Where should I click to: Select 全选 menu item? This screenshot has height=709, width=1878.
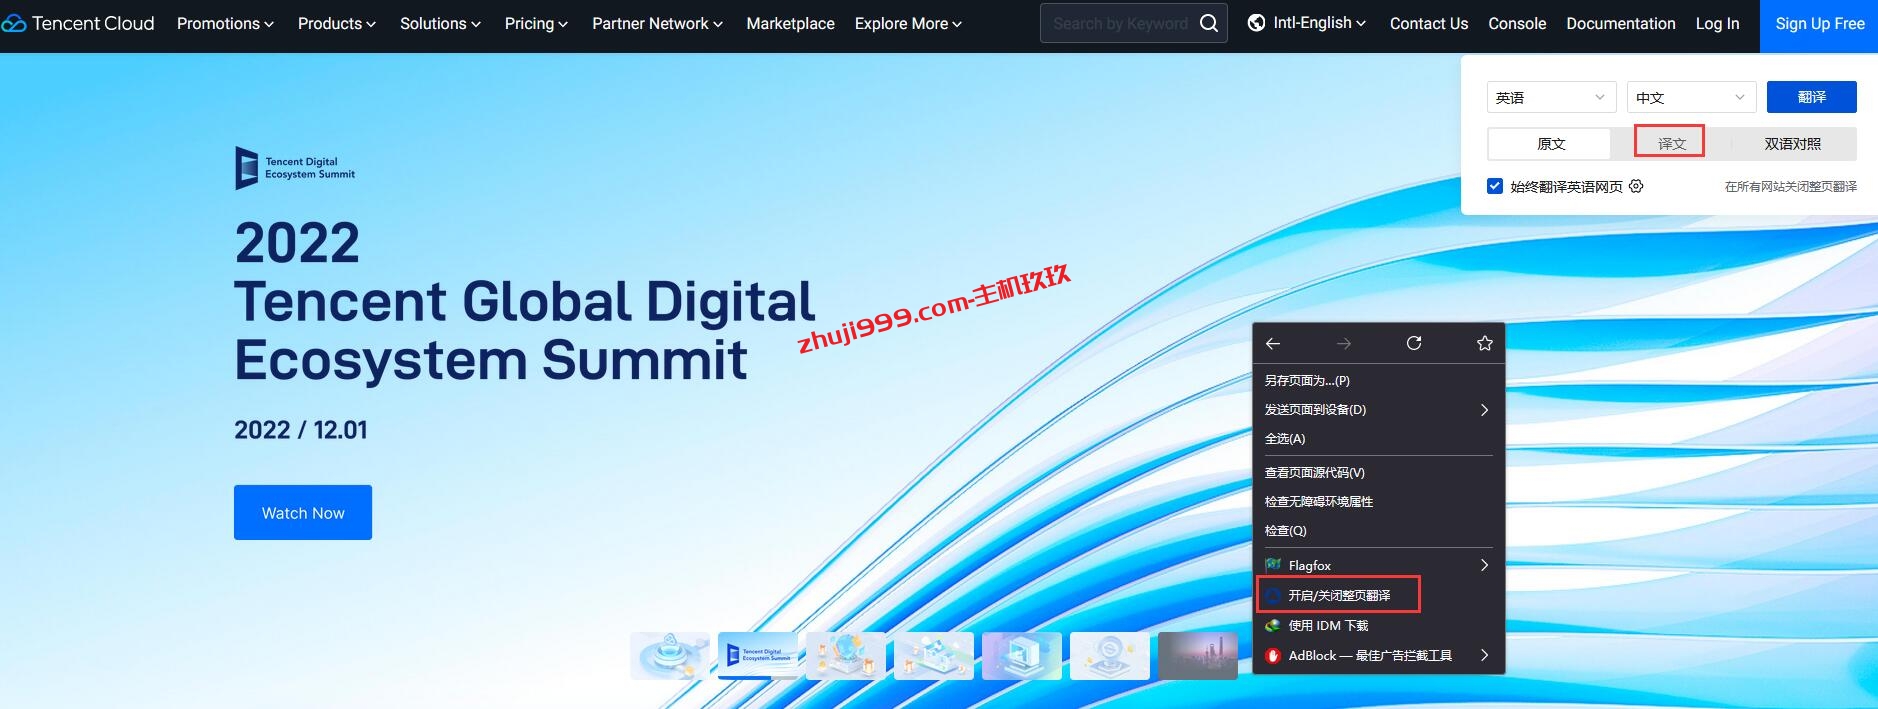click(1378, 438)
